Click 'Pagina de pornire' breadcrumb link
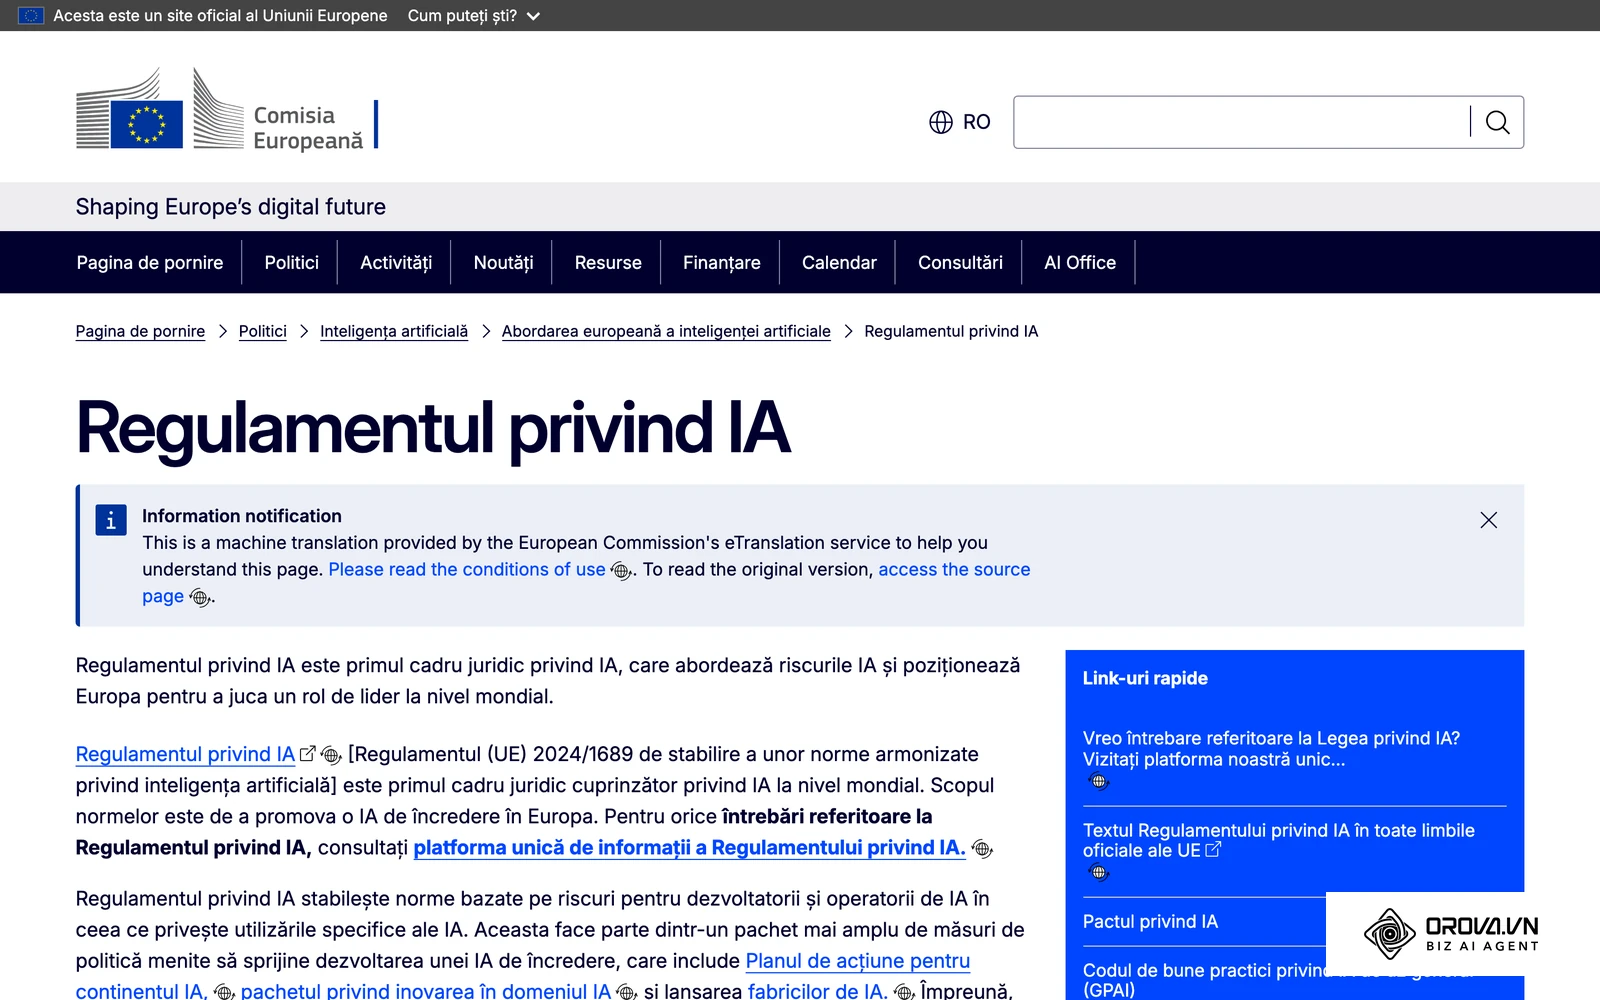The height and width of the screenshot is (1000, 1600). 140,331
